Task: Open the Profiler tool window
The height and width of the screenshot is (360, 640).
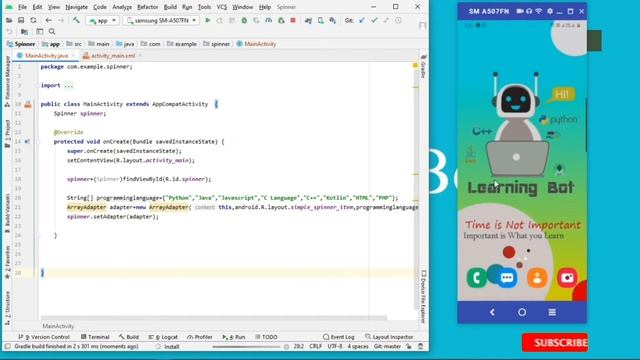Action: pyautogui.click(x=200, y=337)
